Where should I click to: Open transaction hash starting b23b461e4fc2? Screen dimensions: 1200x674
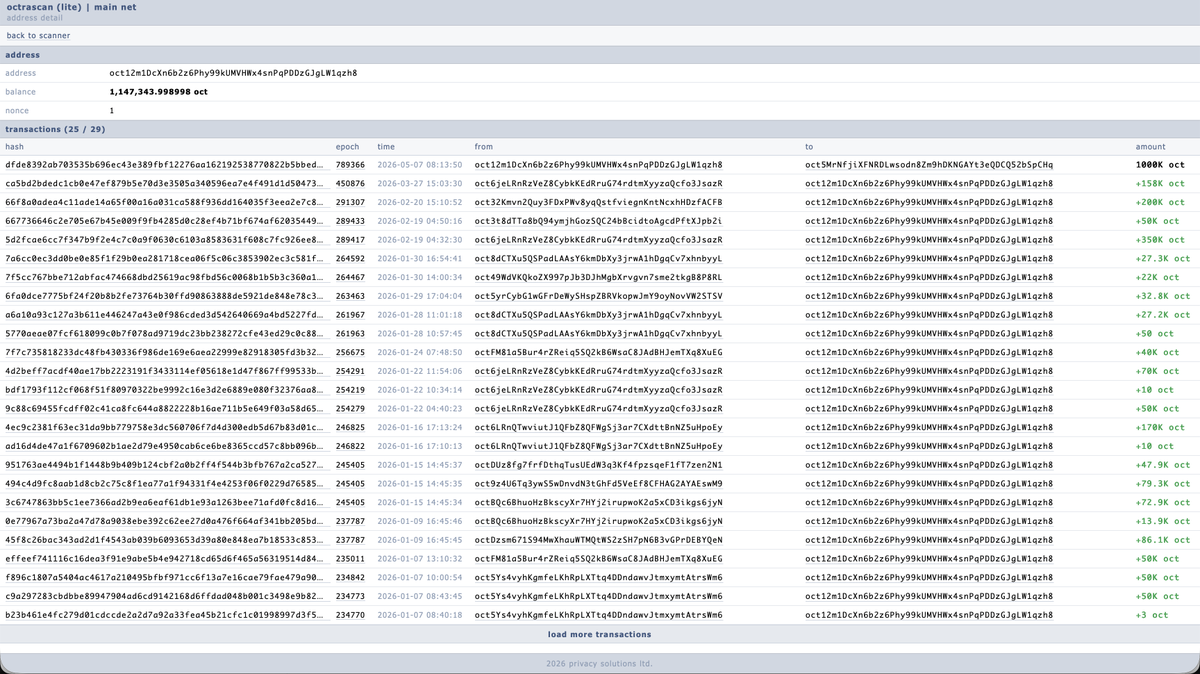tap(165, 615)
